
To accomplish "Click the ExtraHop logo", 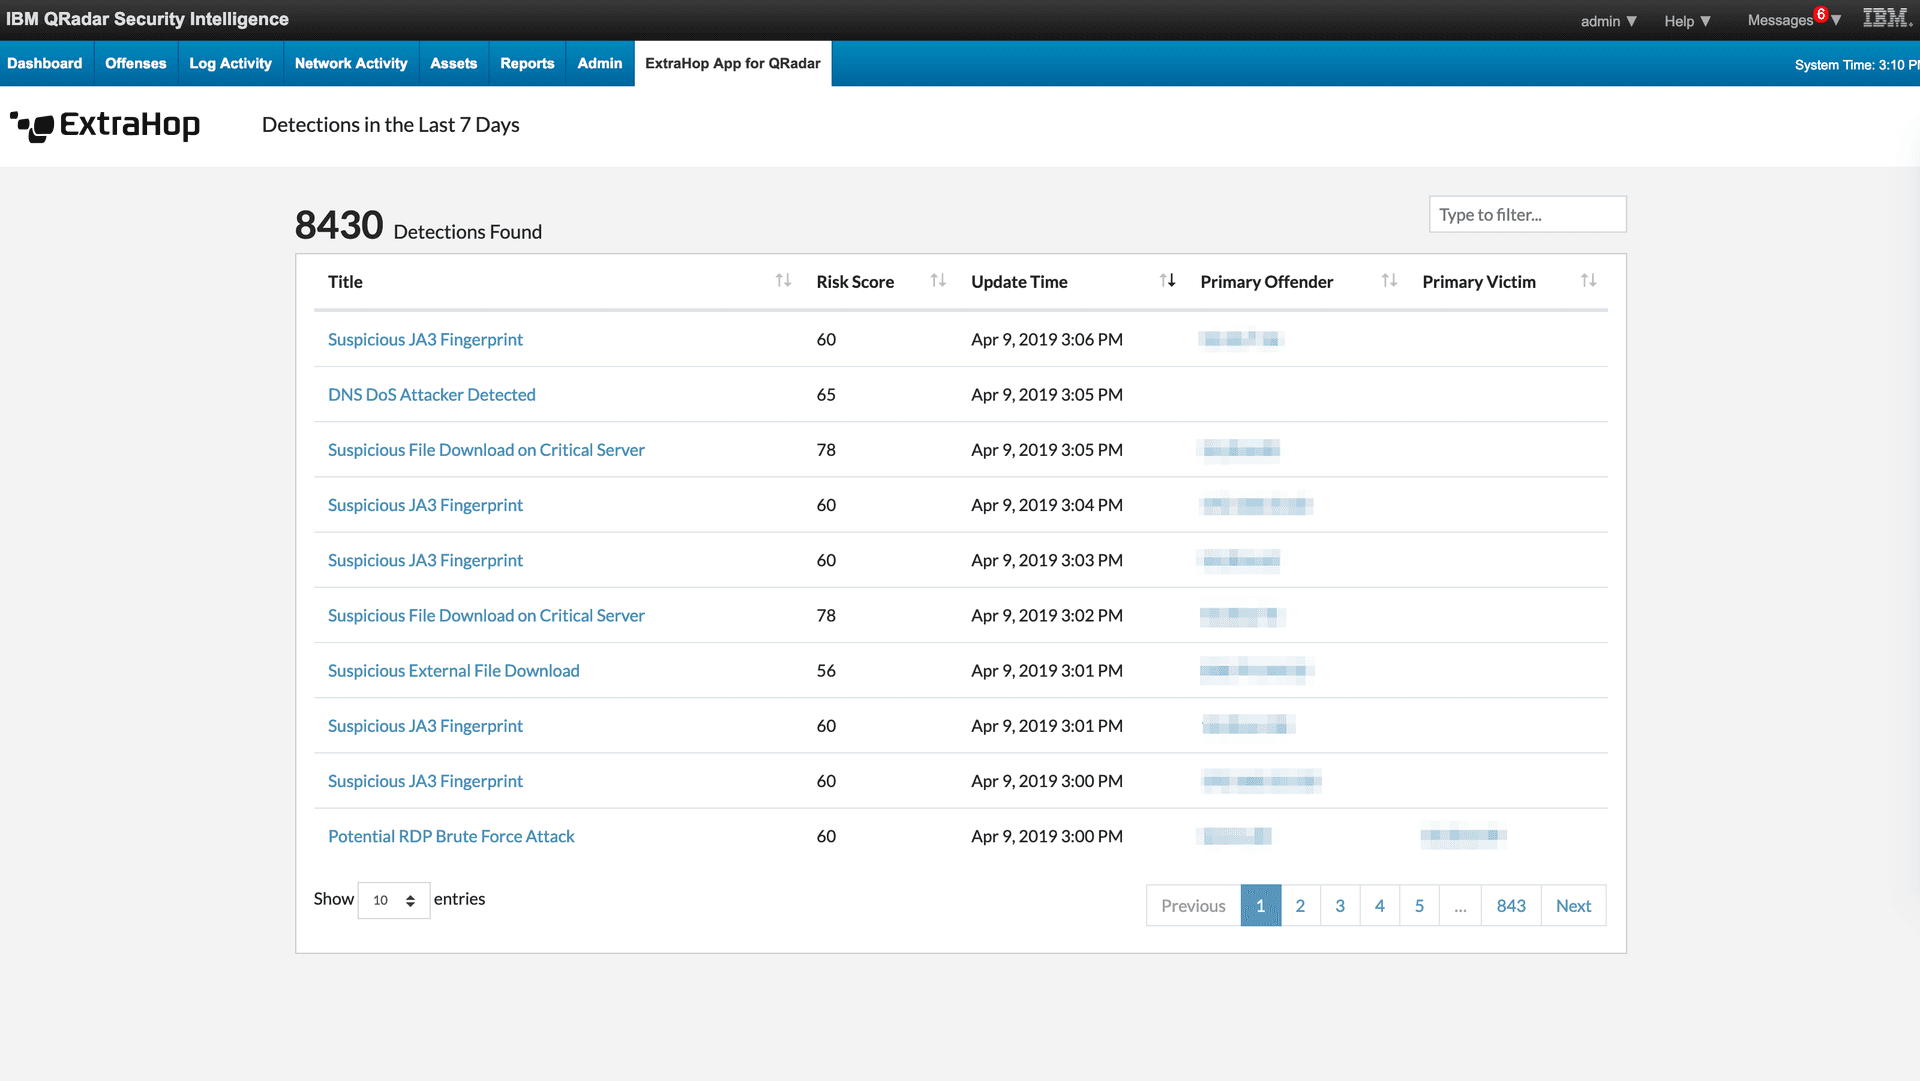I will point(105,125).
